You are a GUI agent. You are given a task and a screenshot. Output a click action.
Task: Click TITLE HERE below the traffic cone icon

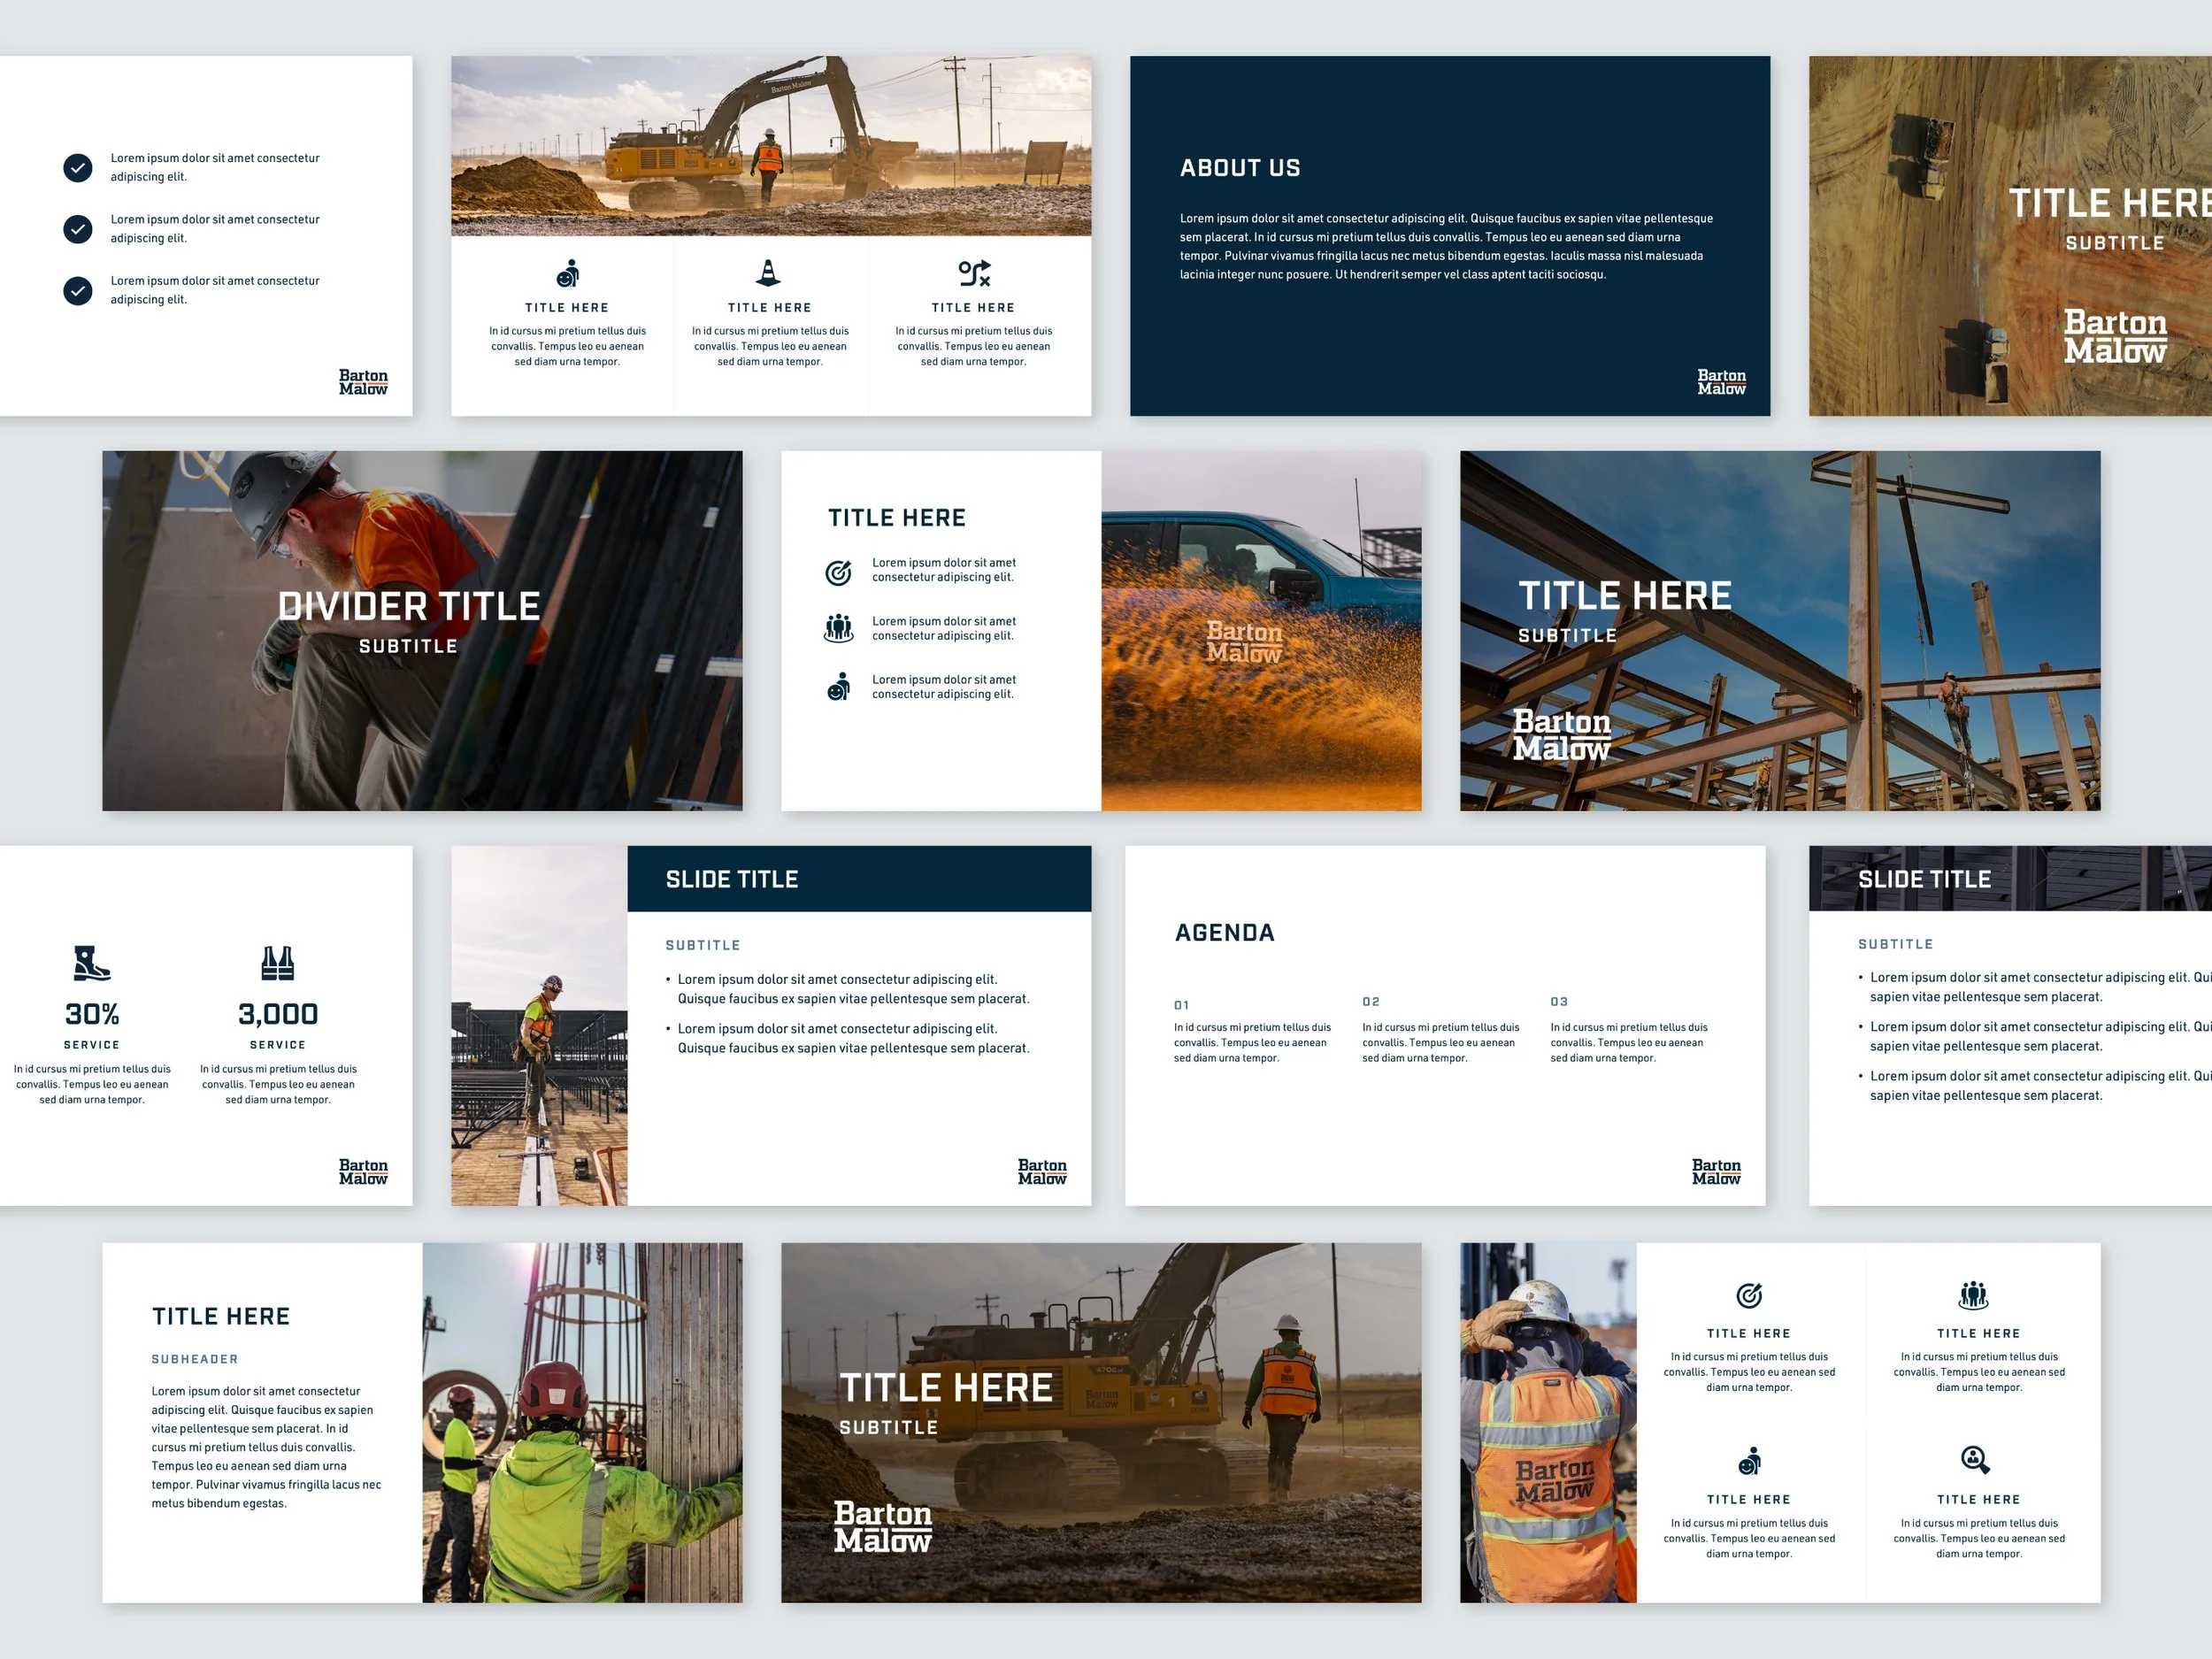770,308
